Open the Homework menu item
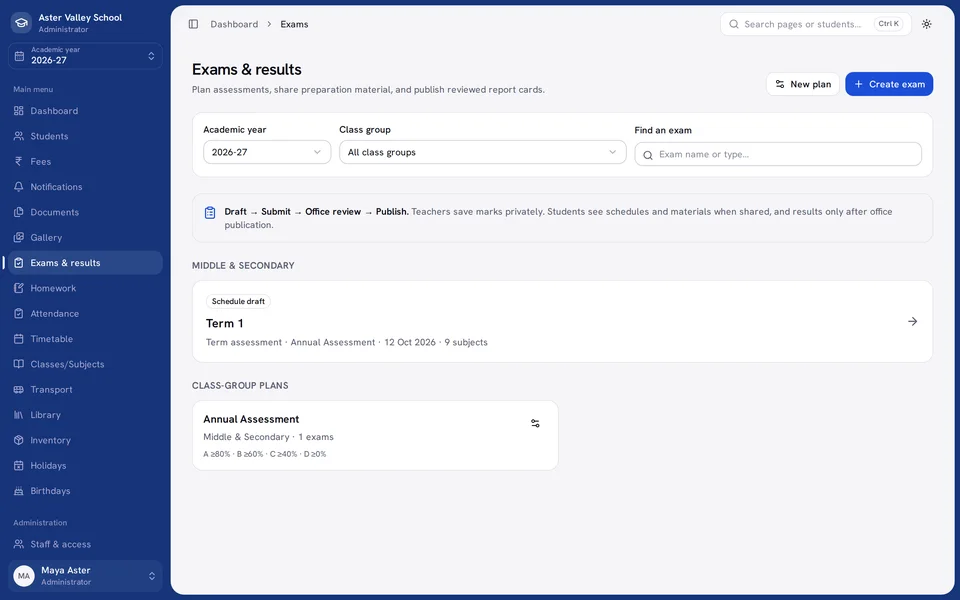Viewport: 960px width, 600px height. coord(85,288)
